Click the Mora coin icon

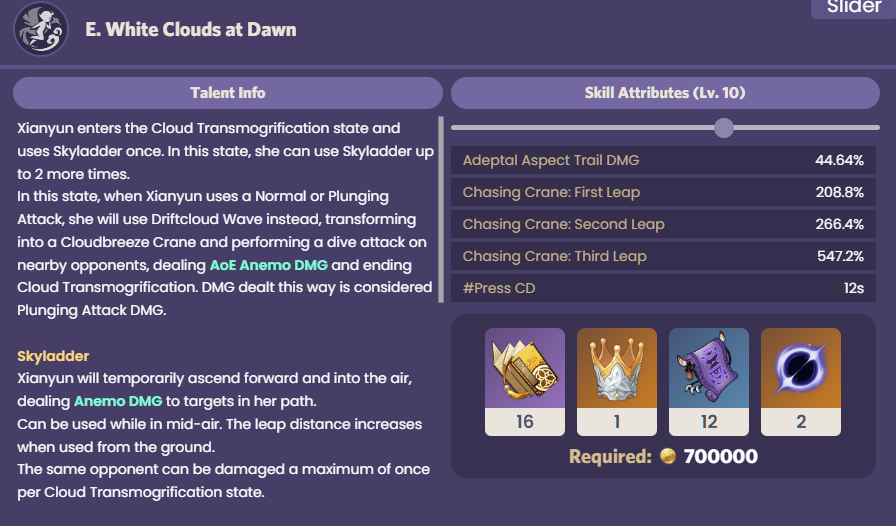(x=668, y=457)
